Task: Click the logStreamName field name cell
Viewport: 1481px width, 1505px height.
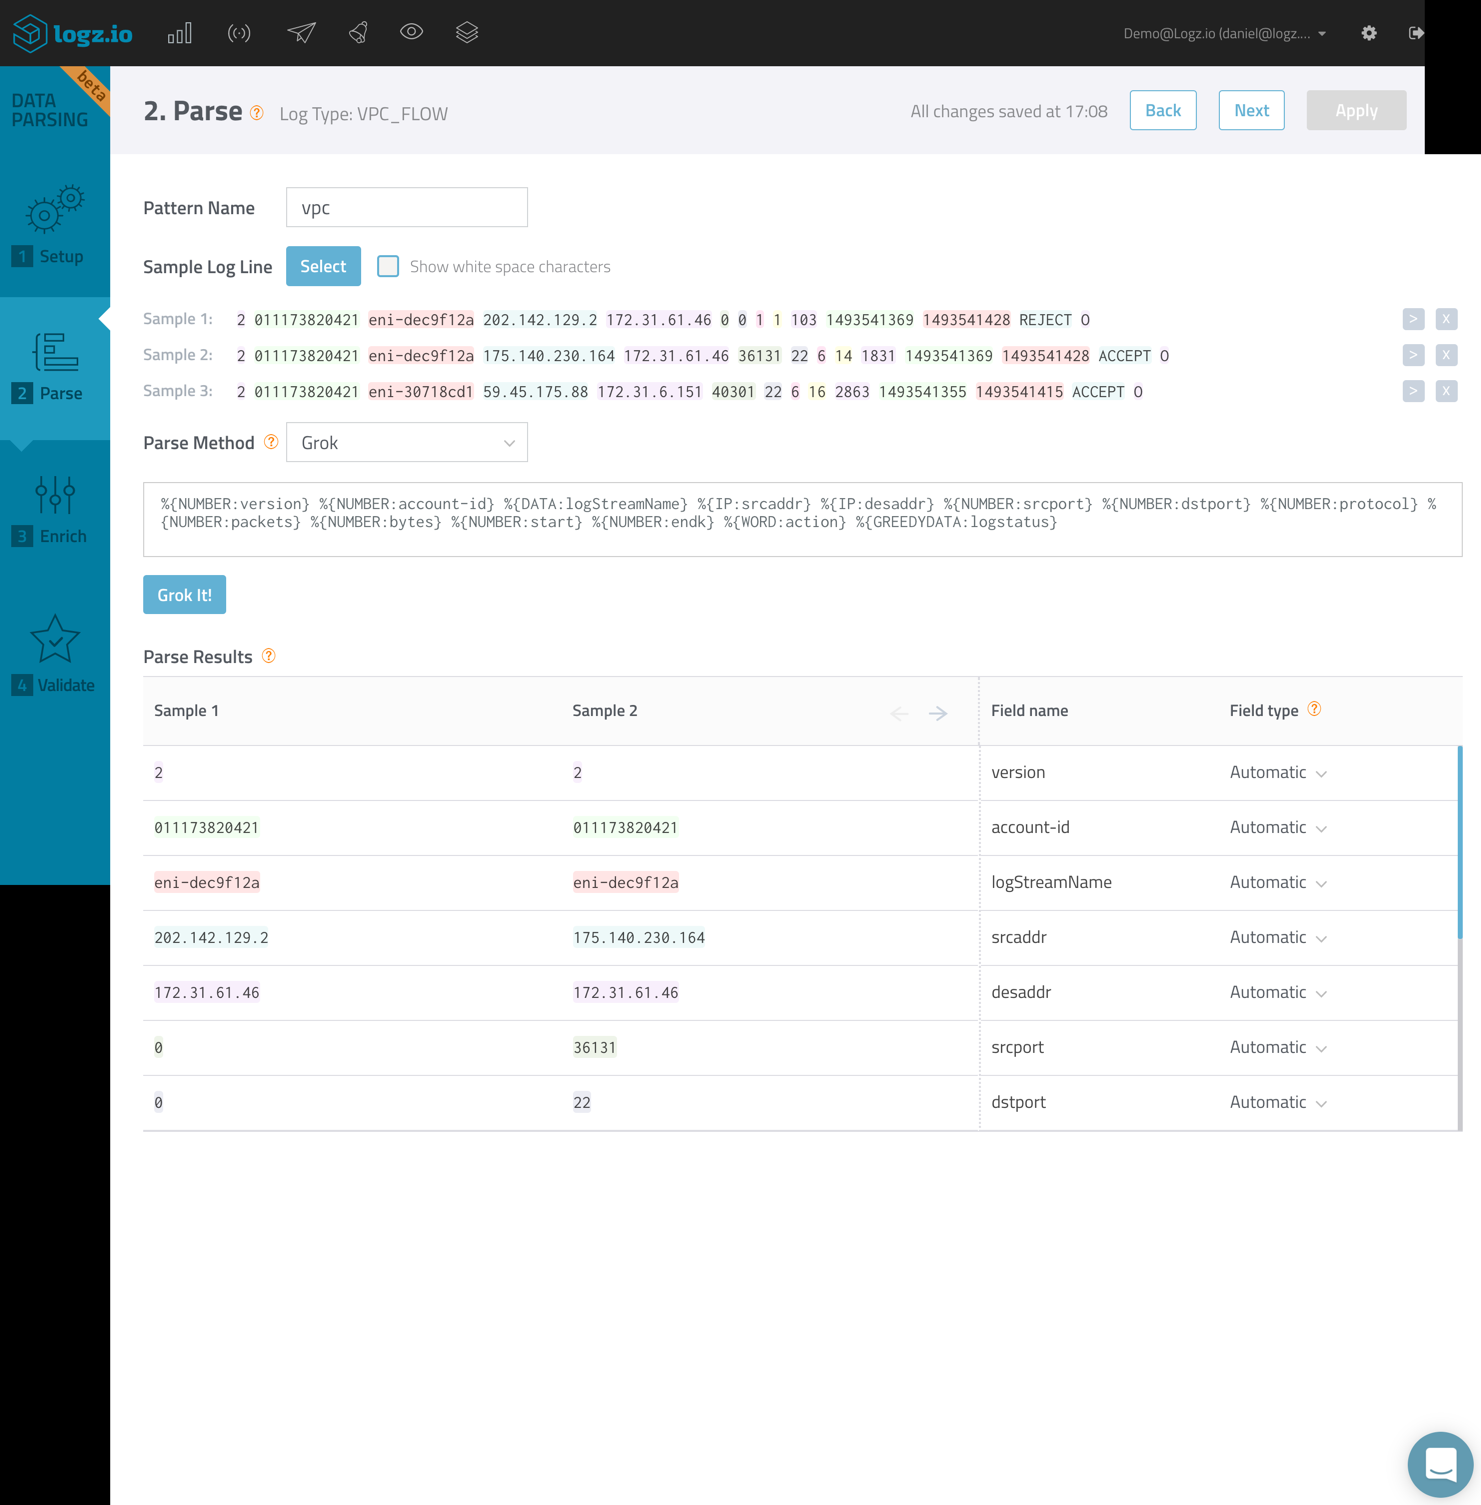Action: point(1051,882)
